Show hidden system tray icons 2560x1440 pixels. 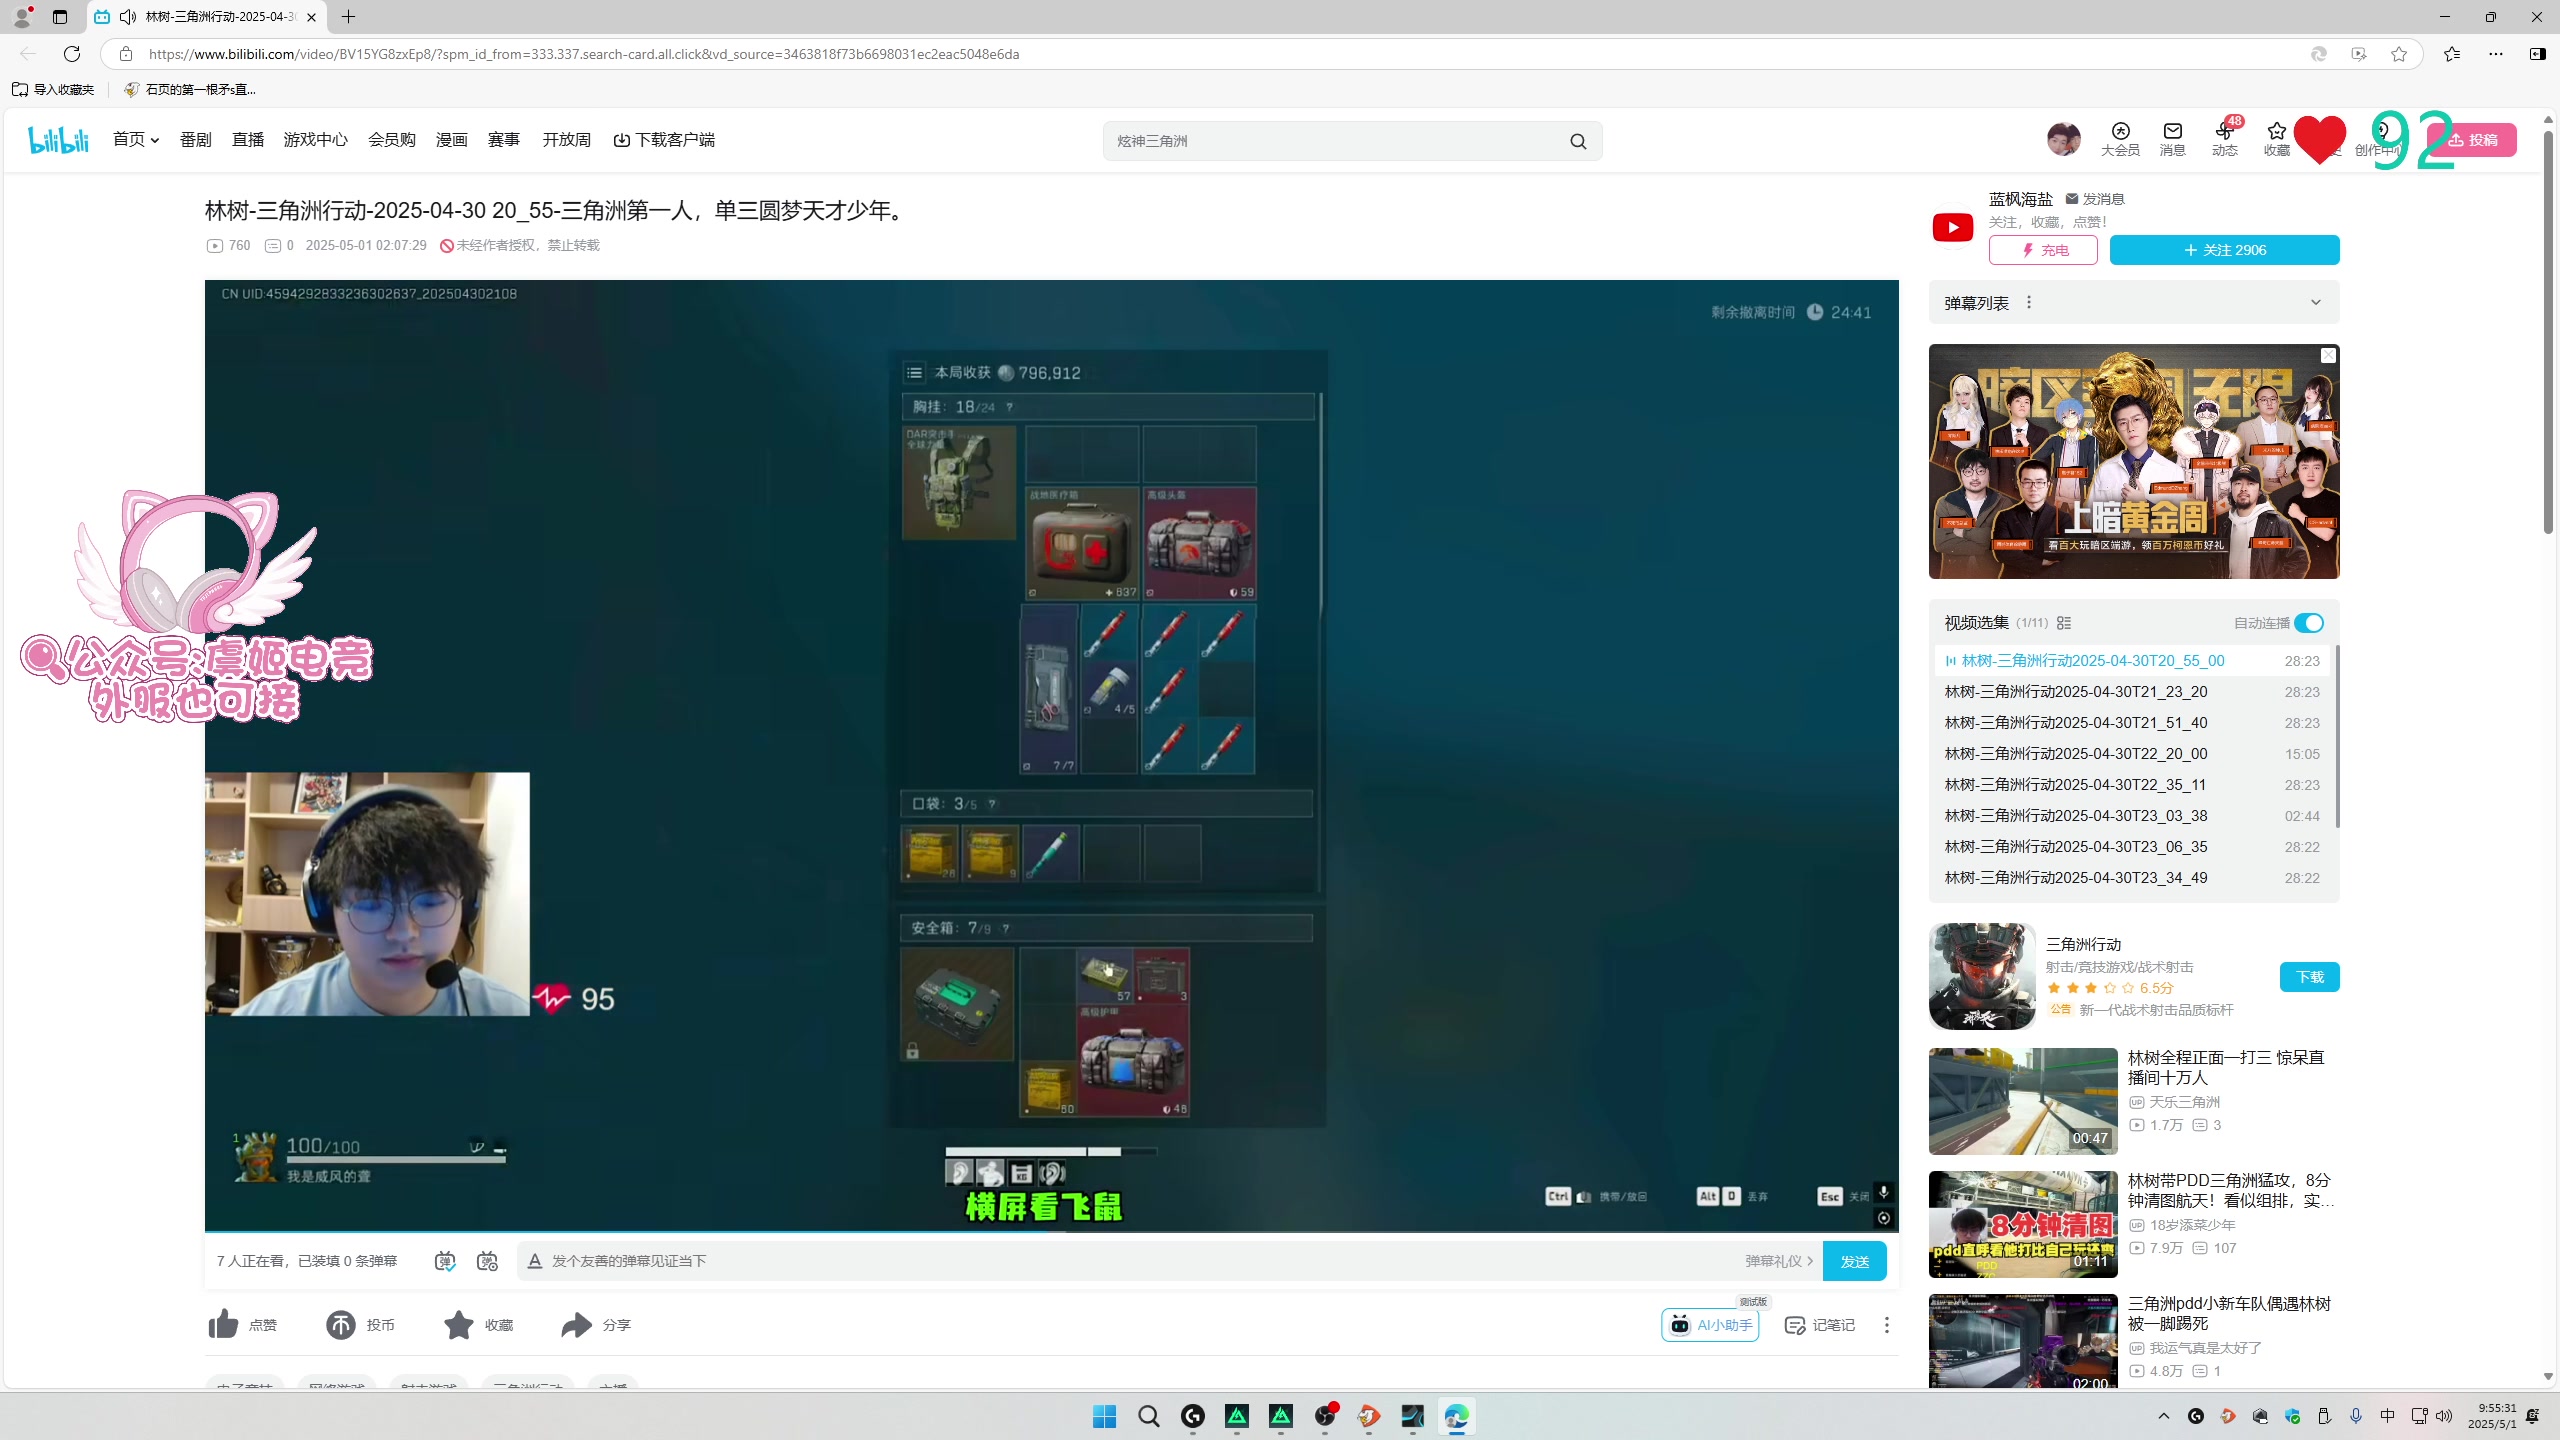tap(2164, 1416)
